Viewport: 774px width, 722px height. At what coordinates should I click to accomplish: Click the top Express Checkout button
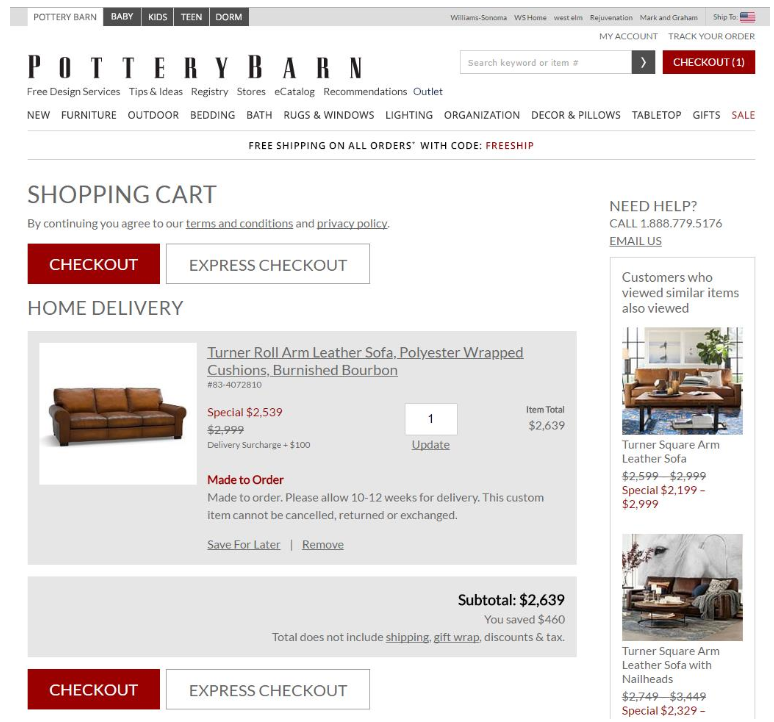click(268, 264)
